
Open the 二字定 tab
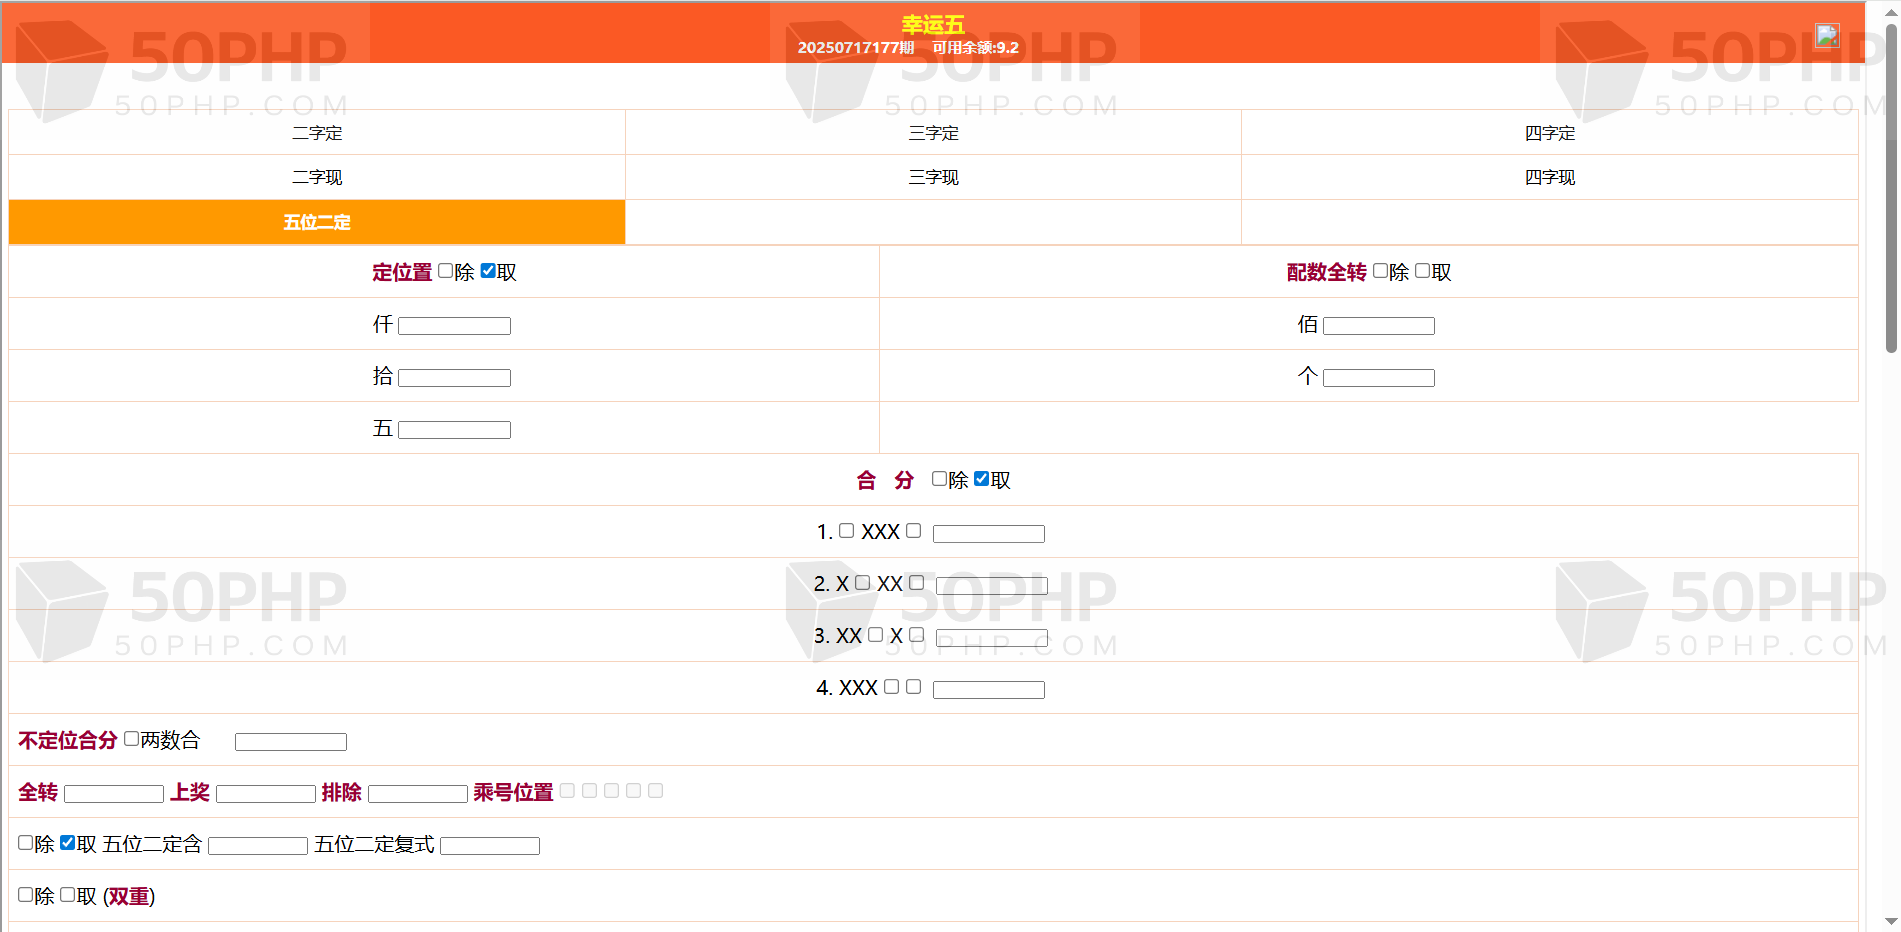click(x=317, y=133)
